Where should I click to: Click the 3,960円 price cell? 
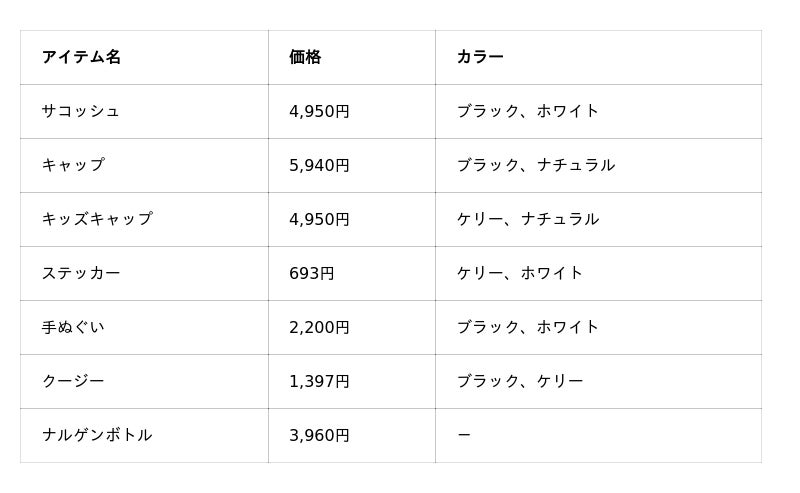(x=319, y=435)
